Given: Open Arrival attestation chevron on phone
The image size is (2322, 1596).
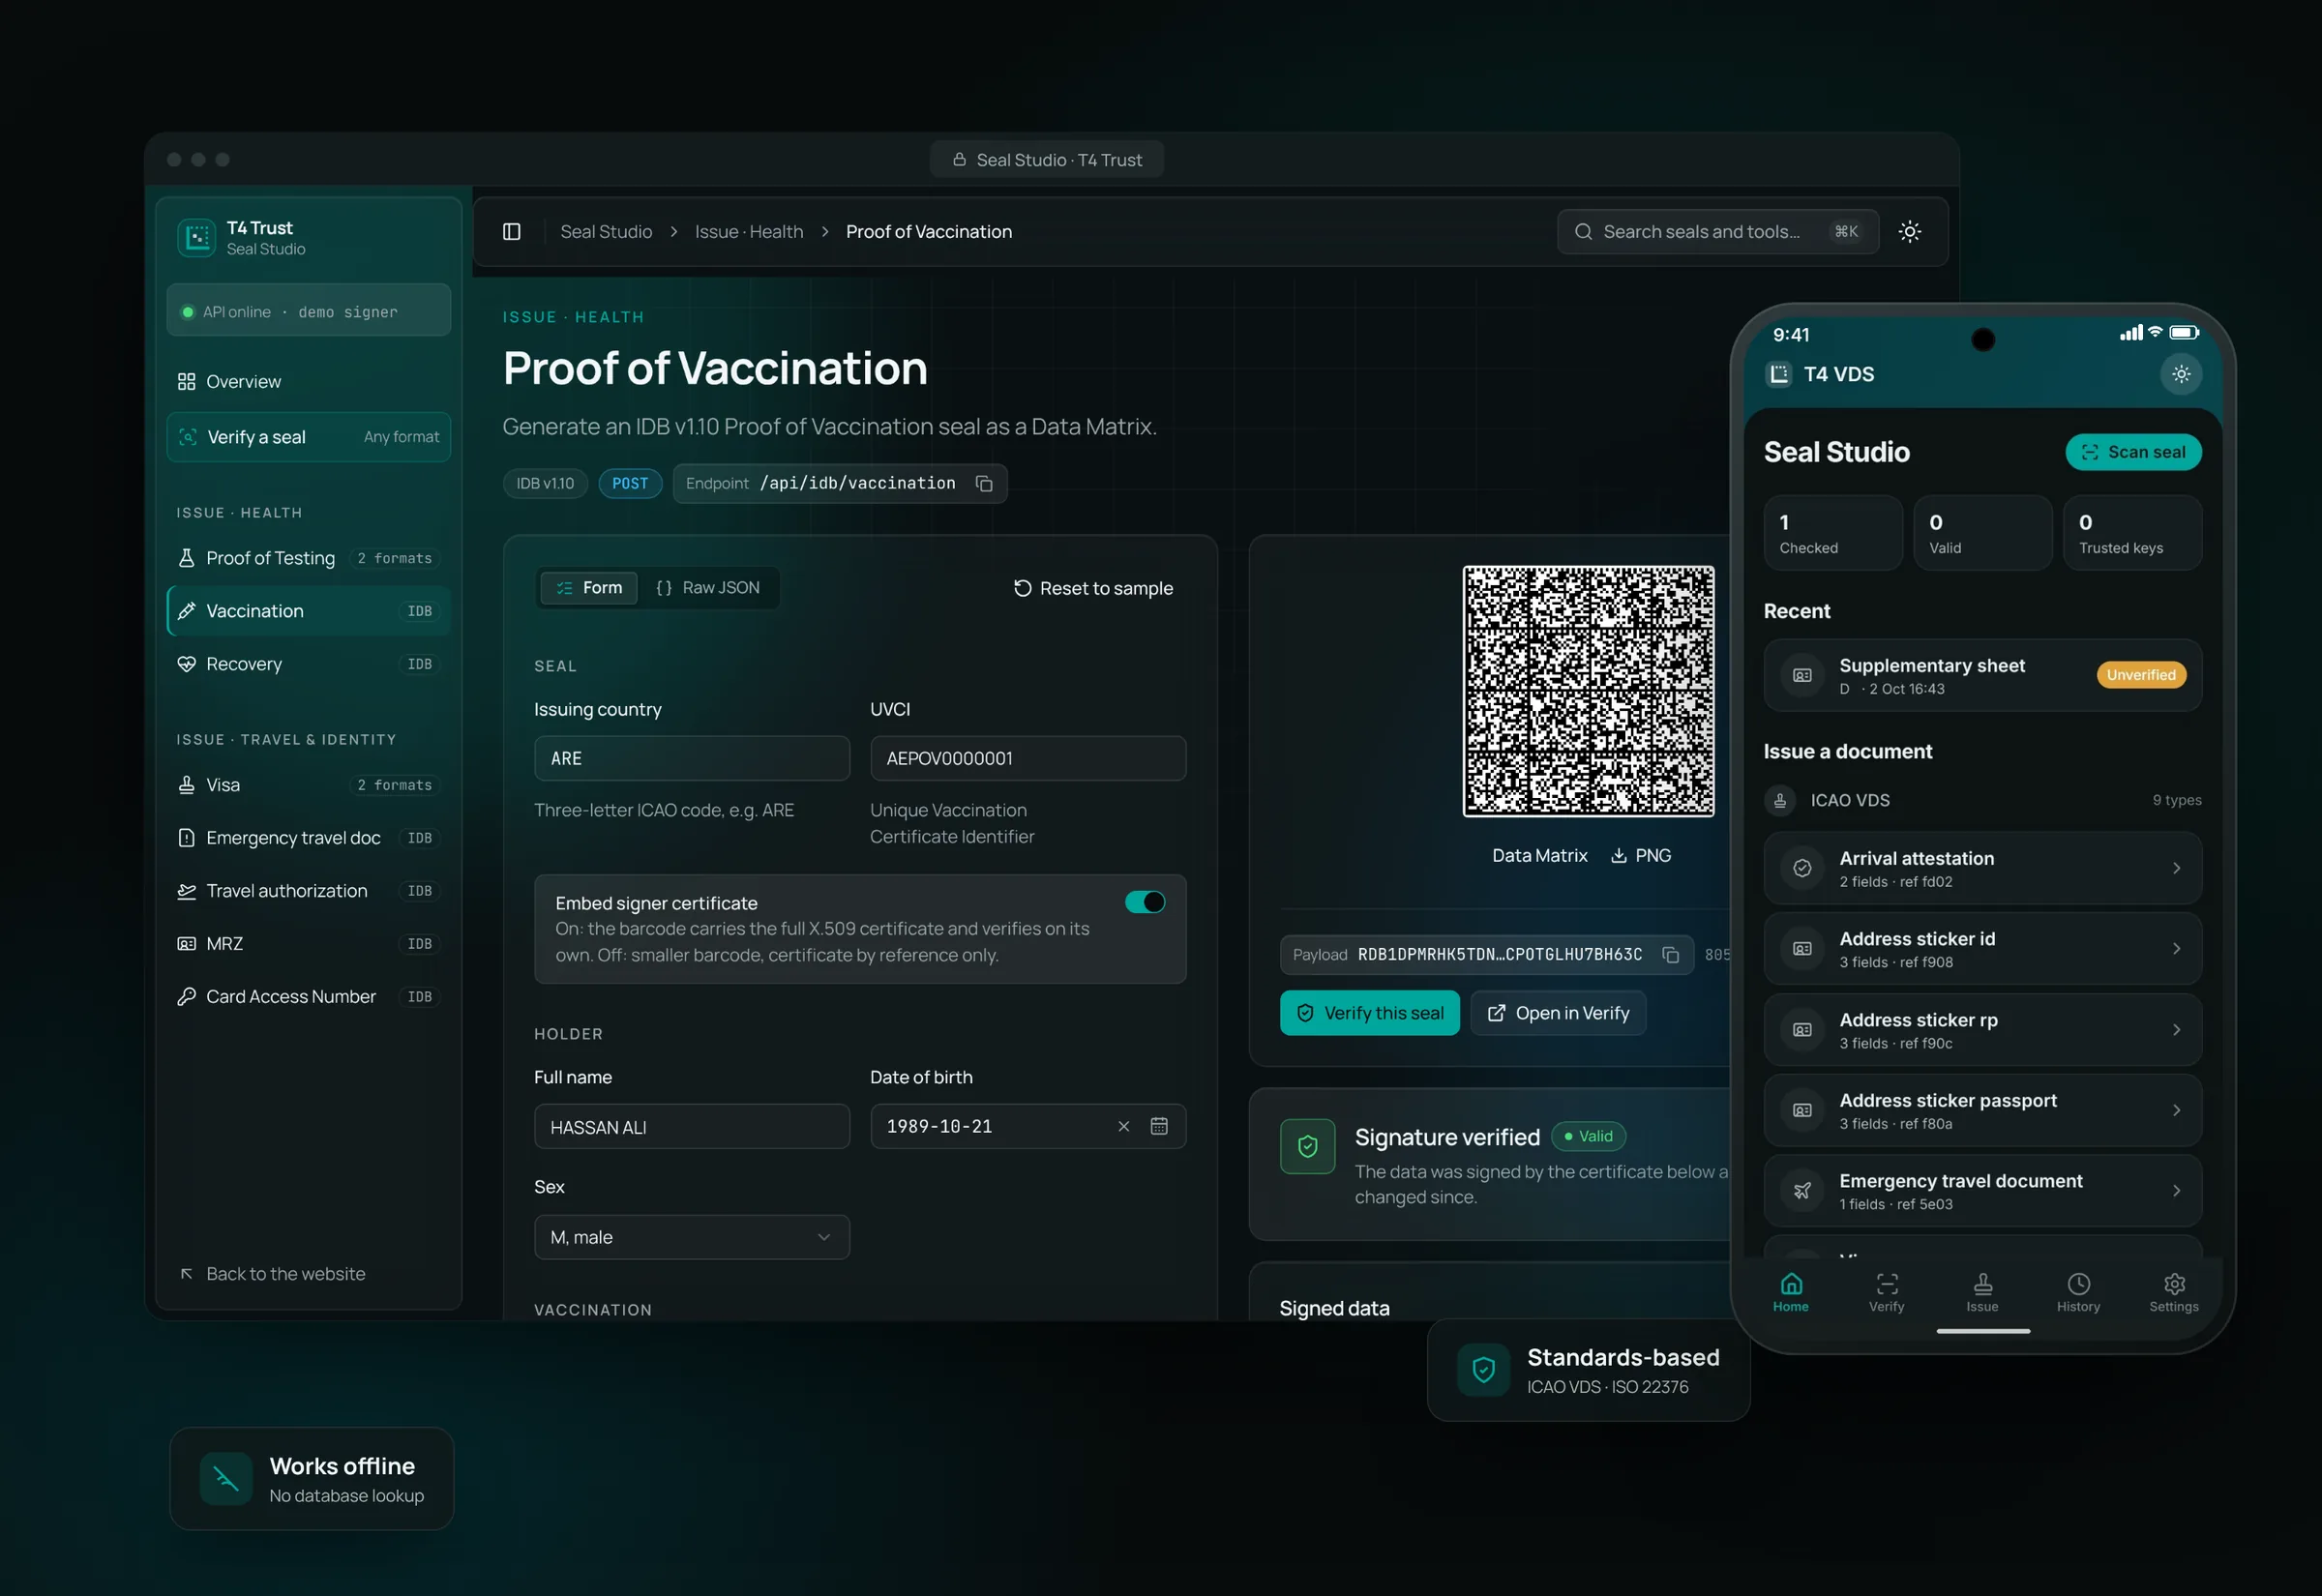Looking at the screenshot, I should pyautogui.click(x=2176, y=869).
